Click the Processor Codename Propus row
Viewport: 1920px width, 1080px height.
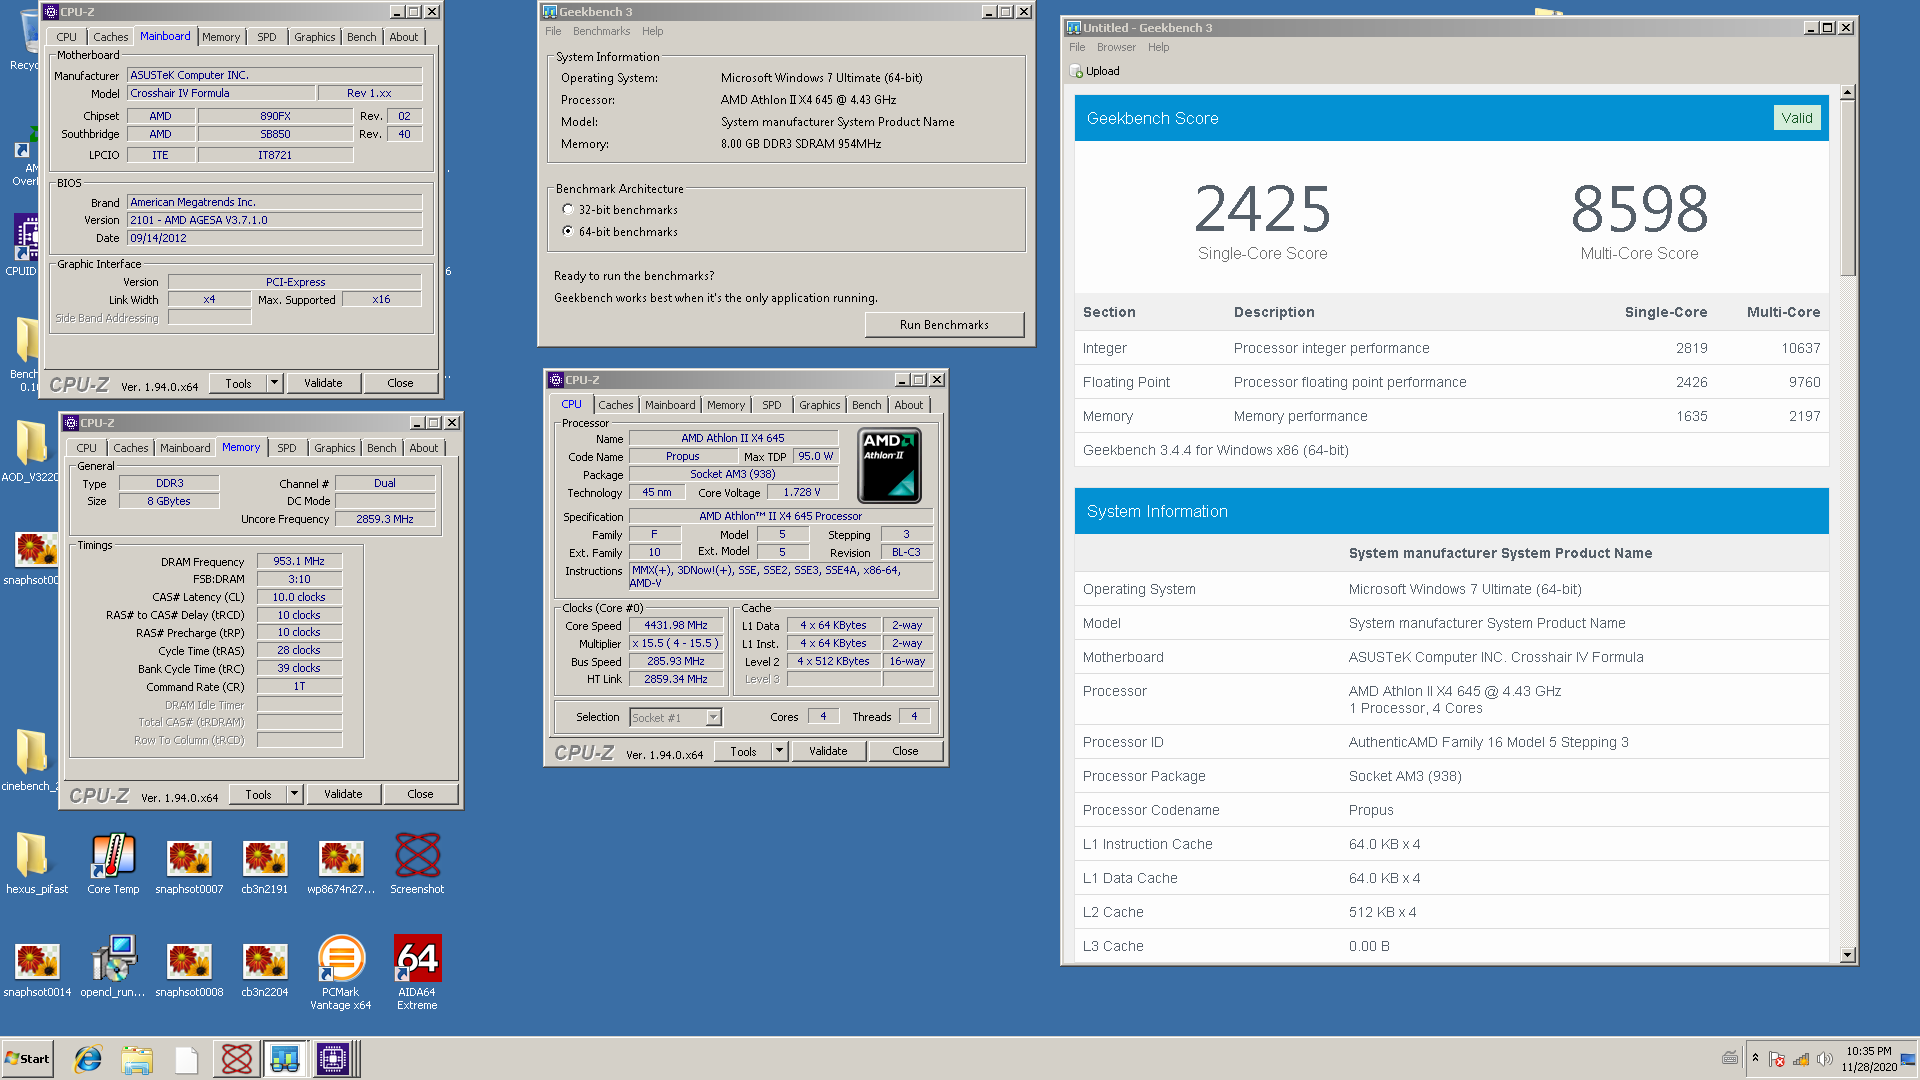(x=1451, y=810)
